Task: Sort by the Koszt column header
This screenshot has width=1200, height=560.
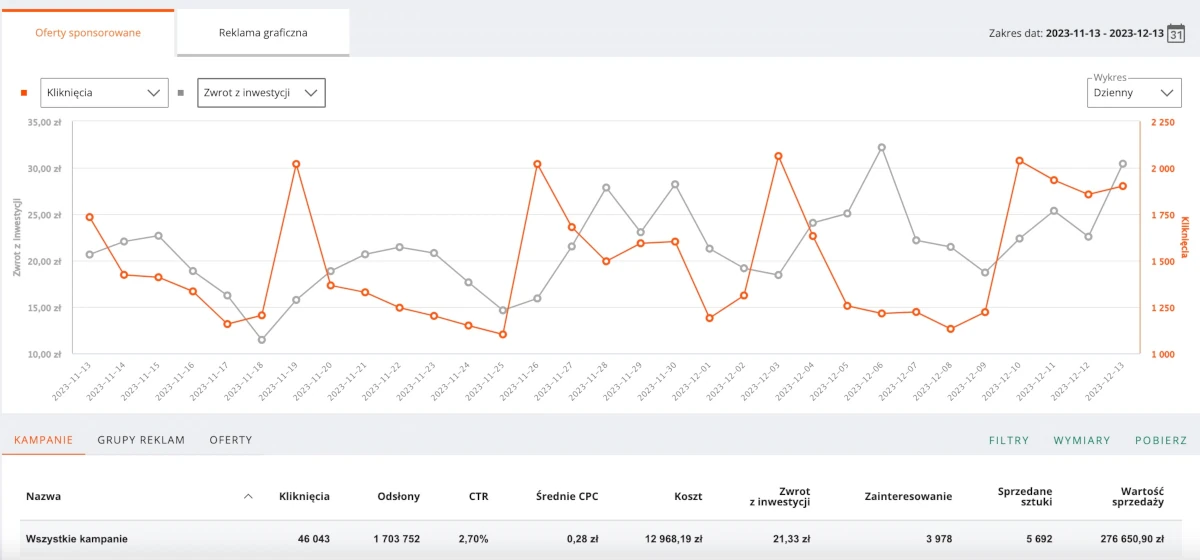Action: 688,496
